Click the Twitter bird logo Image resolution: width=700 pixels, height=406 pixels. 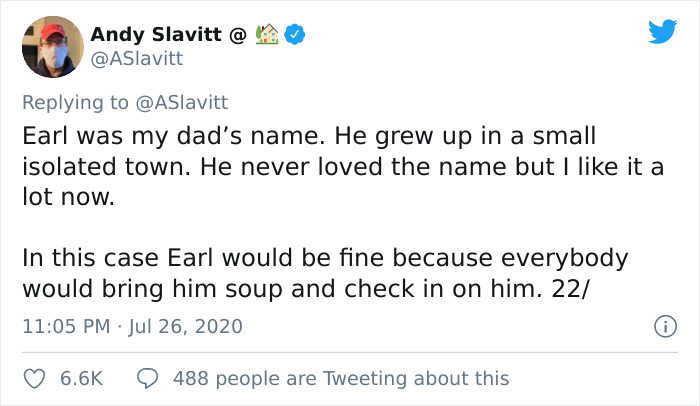(662, 31)
